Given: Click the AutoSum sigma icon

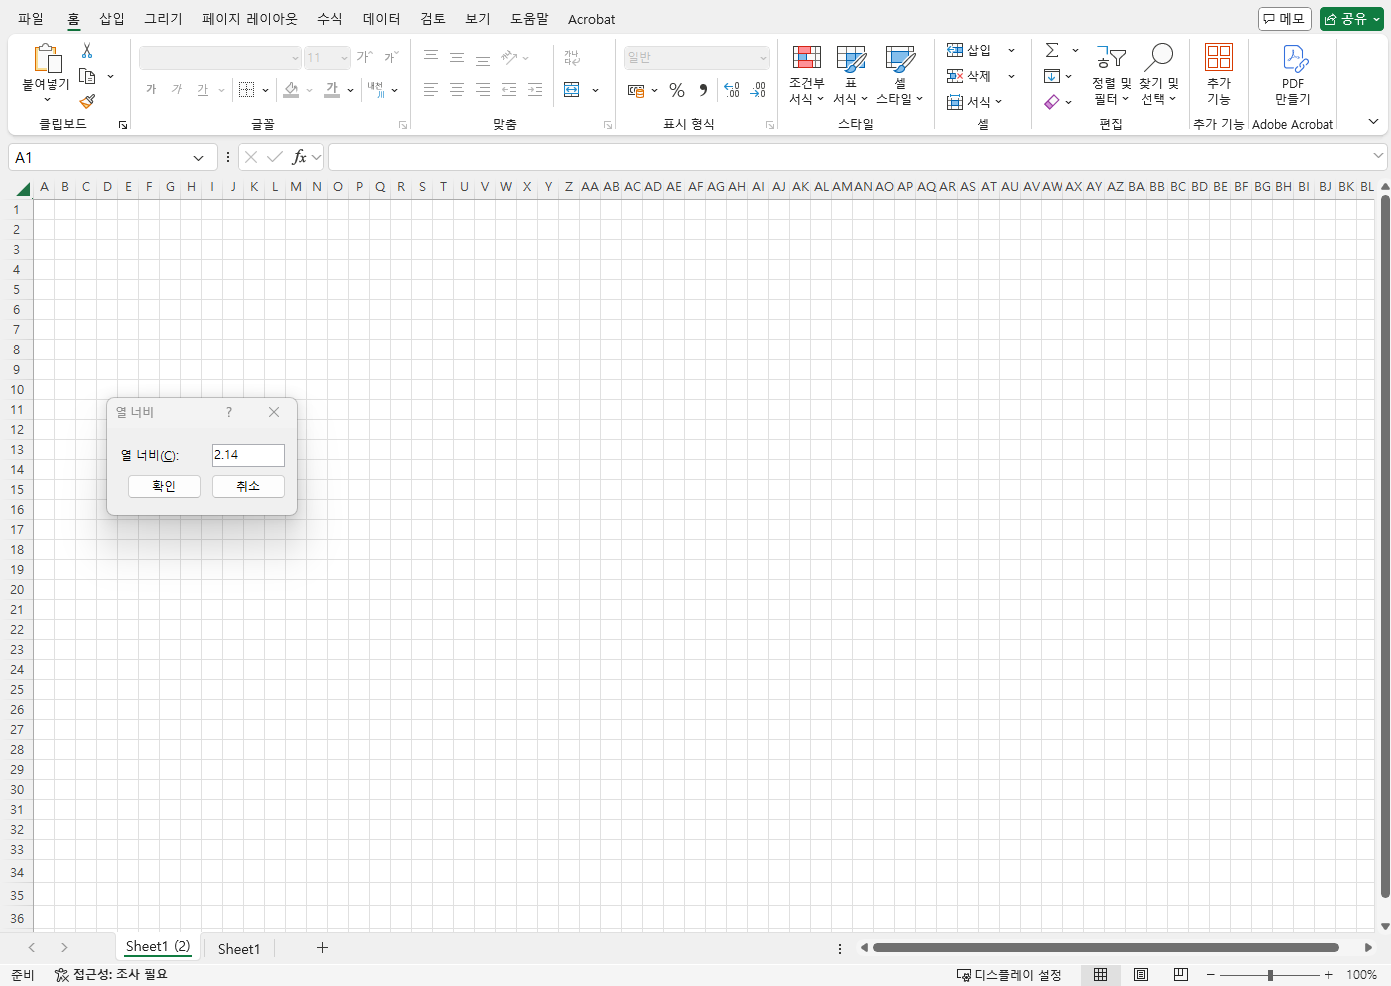Looking at the screenshot, I should click(x=1052, y=50).
